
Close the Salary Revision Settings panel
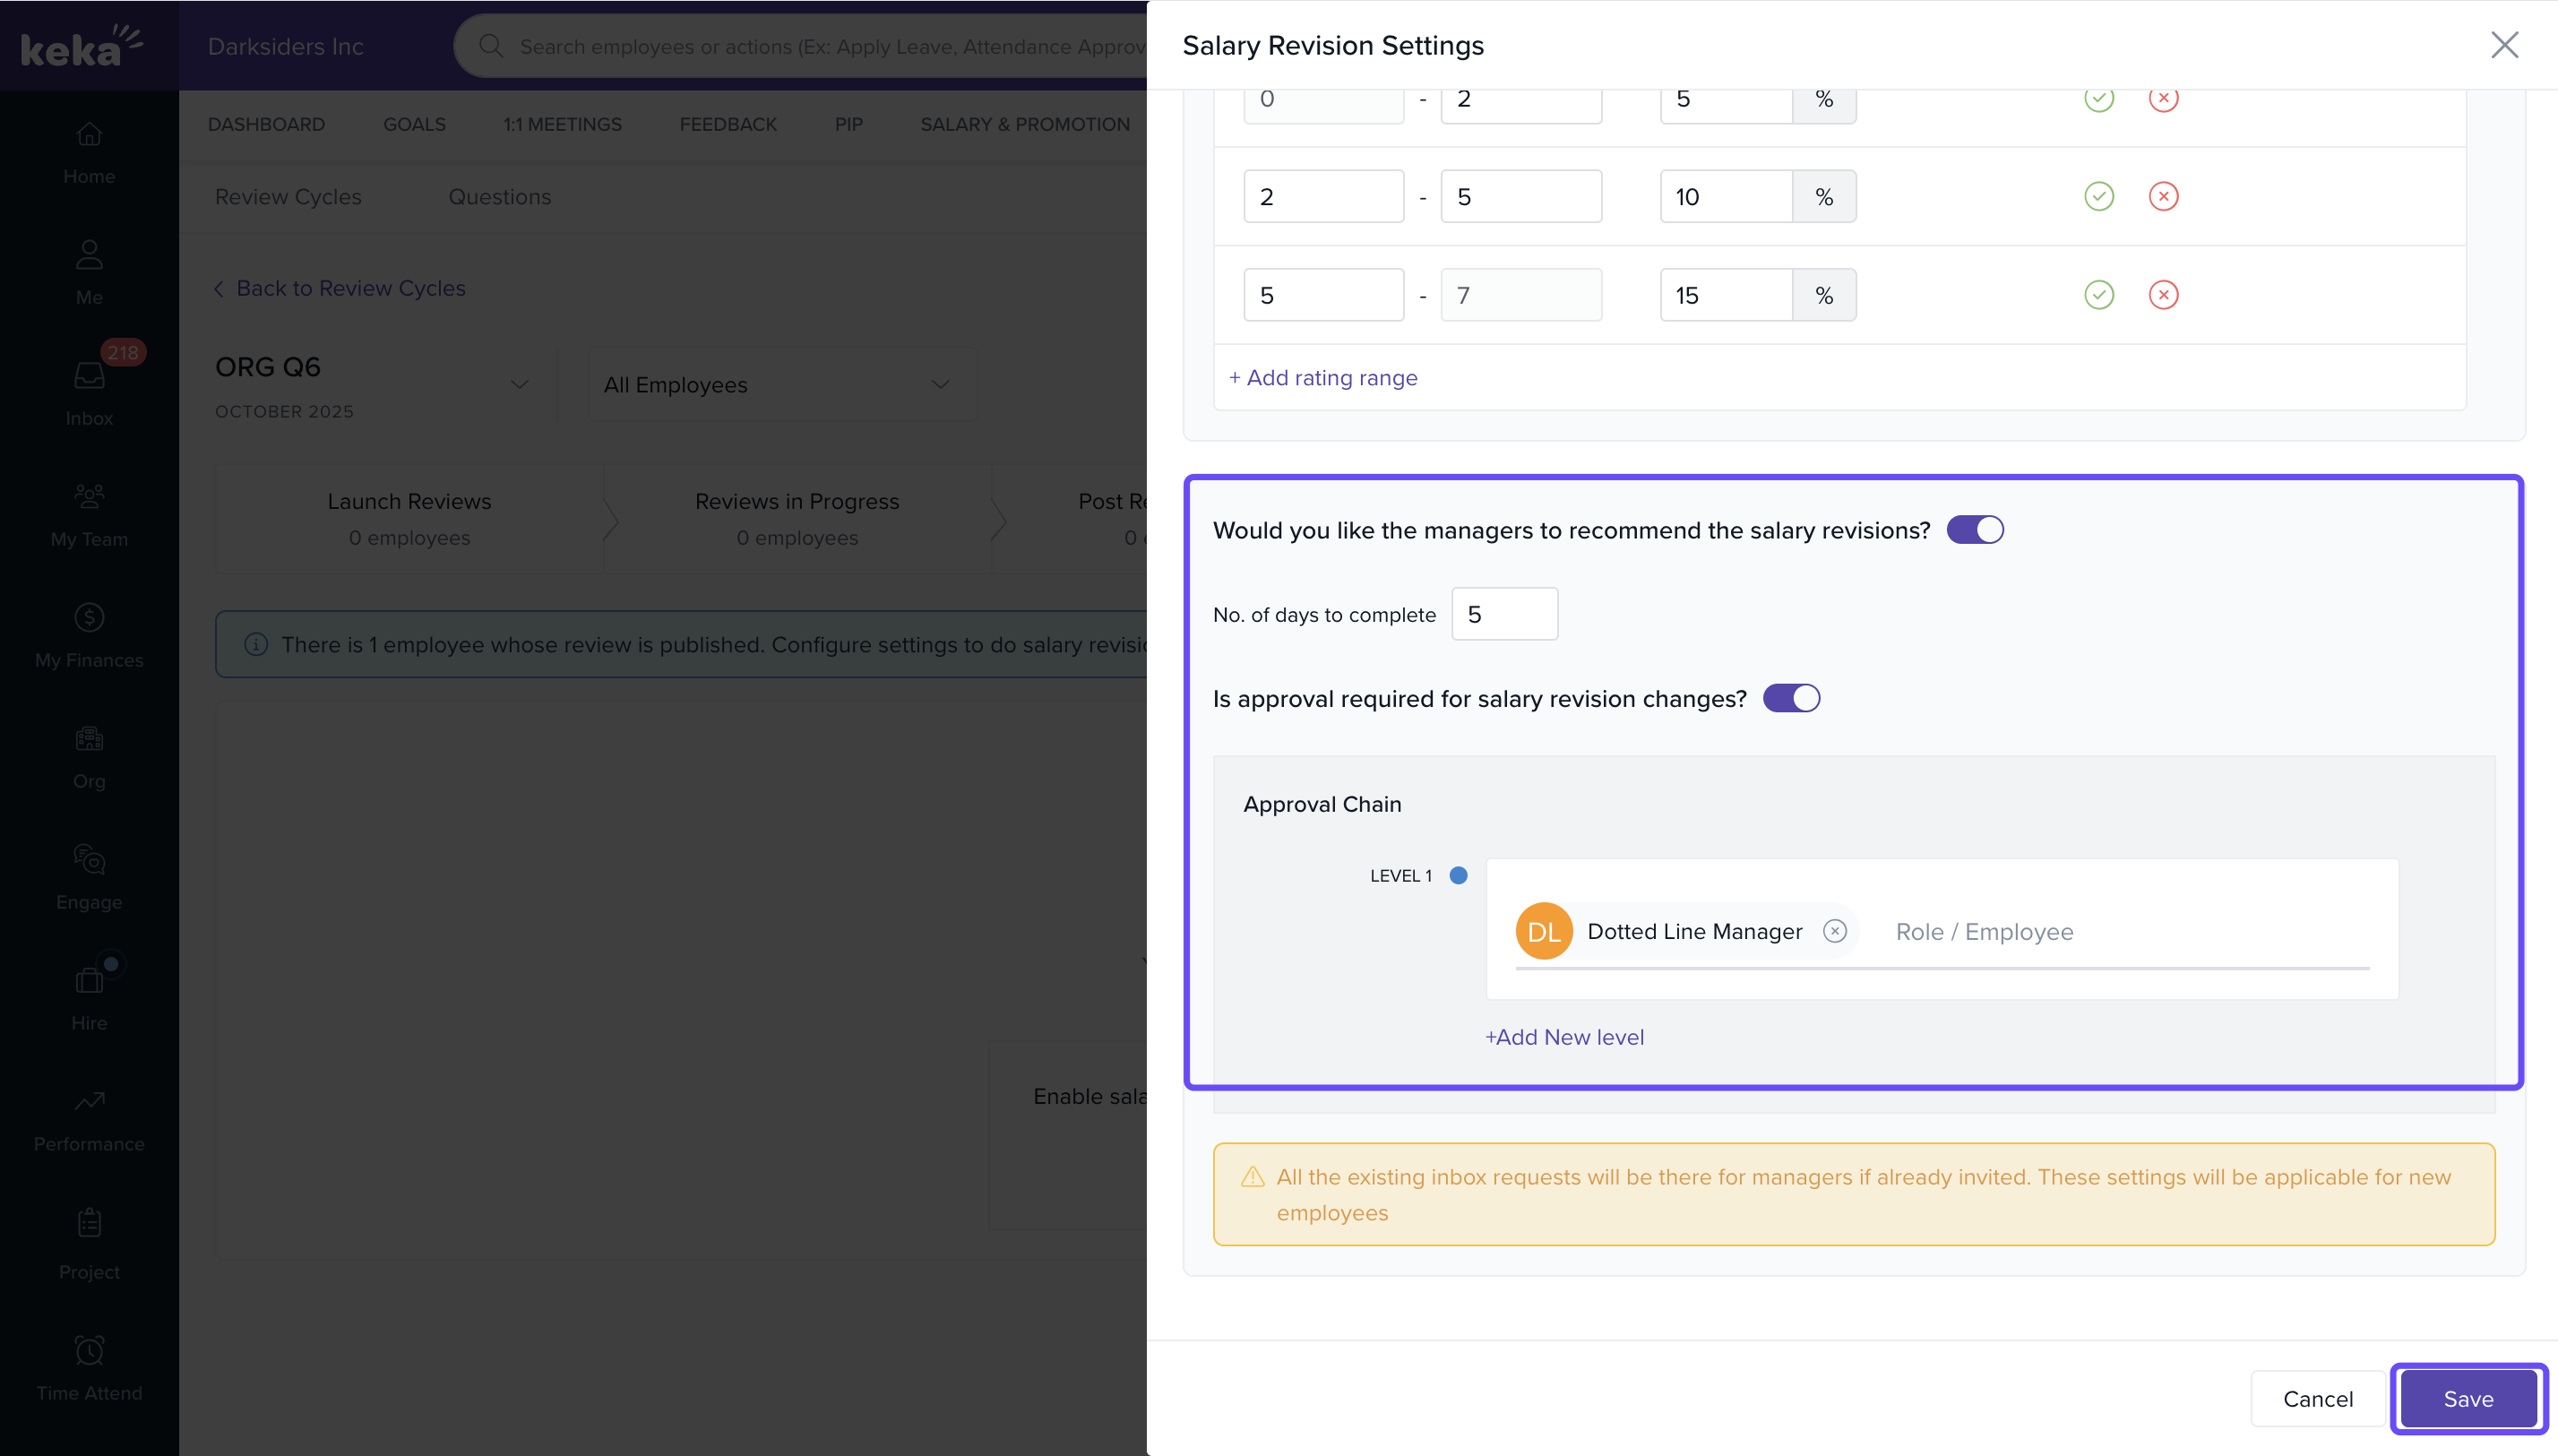[x=2503, y=45]
